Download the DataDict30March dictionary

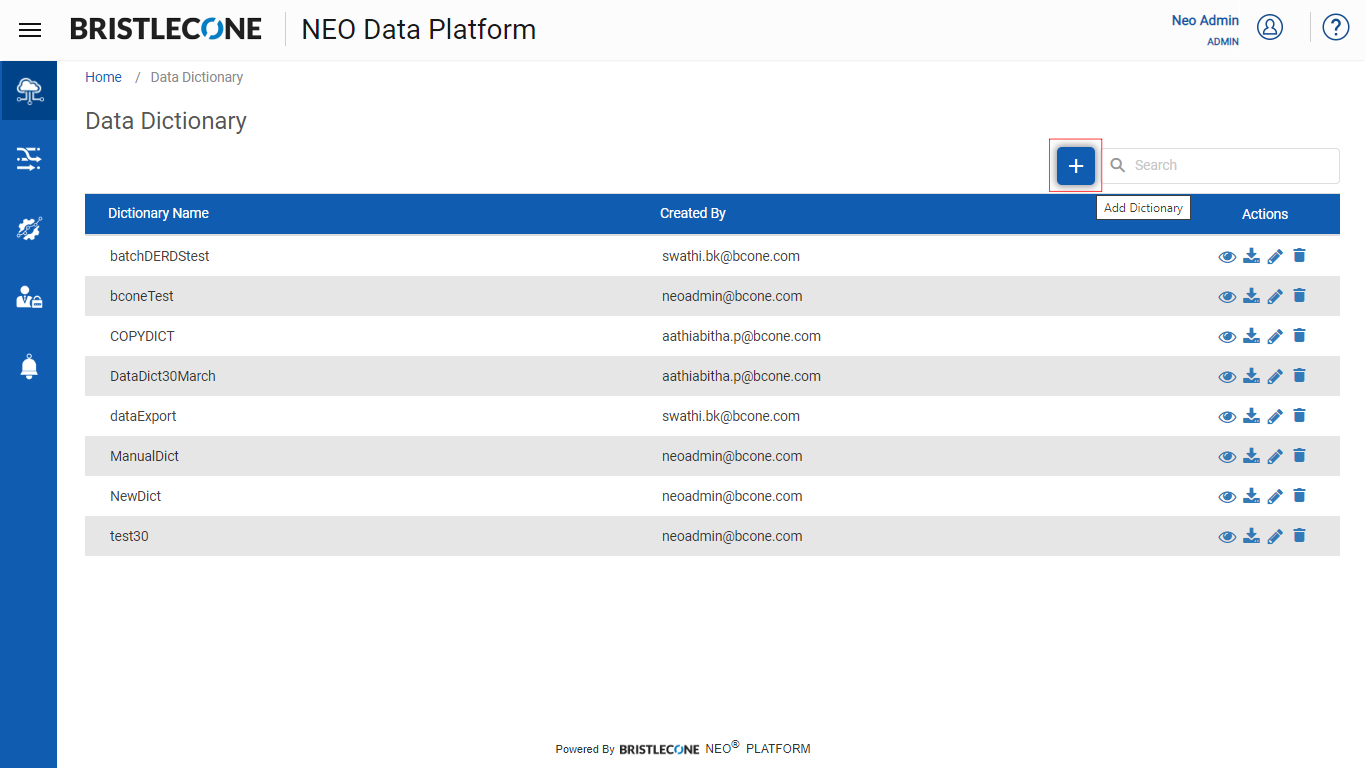click(1251, 376)
